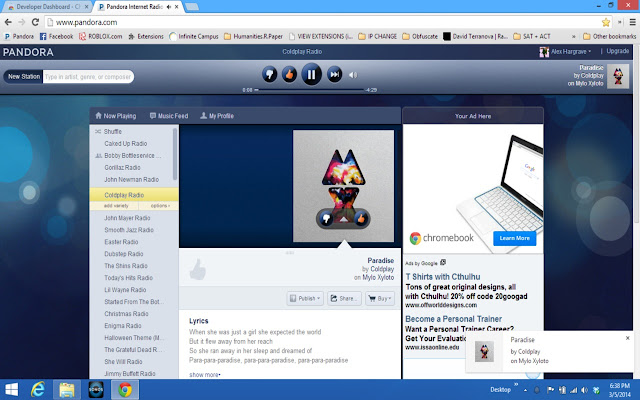Open Facebook bookmark
Screen dimensions: 640x400
point(56,36)
